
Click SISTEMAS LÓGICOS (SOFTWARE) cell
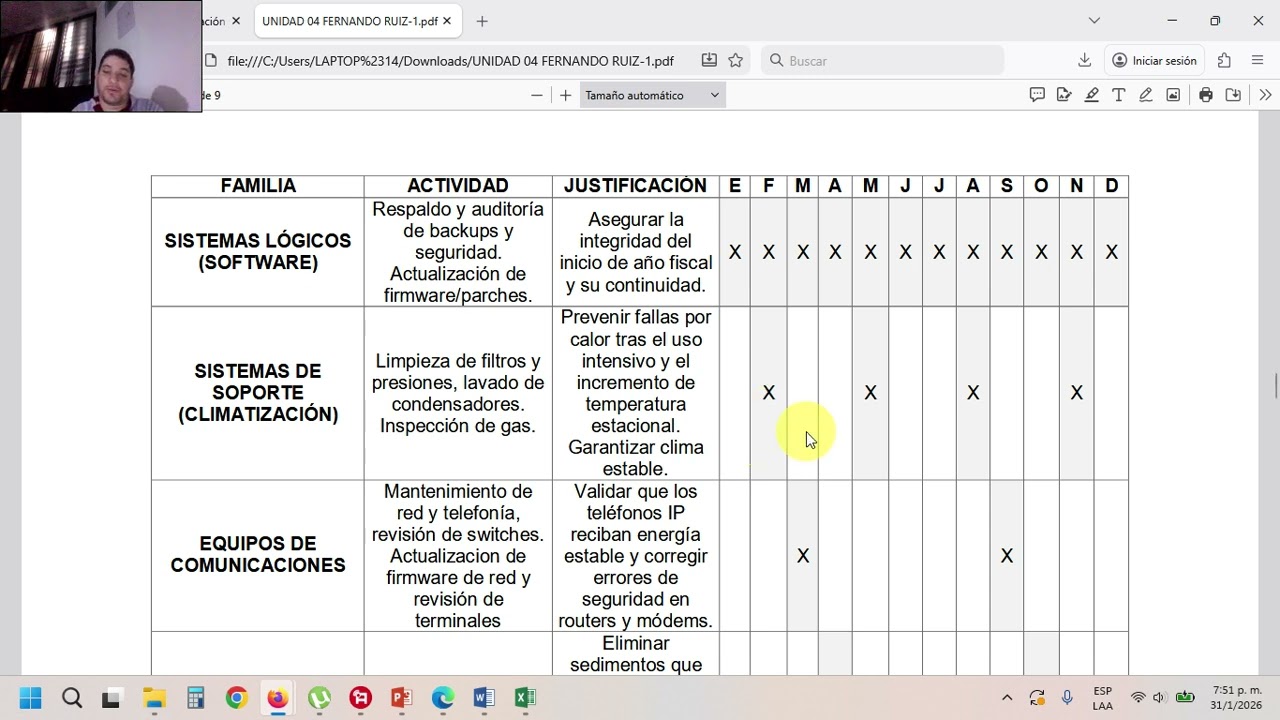coord(258,252)
